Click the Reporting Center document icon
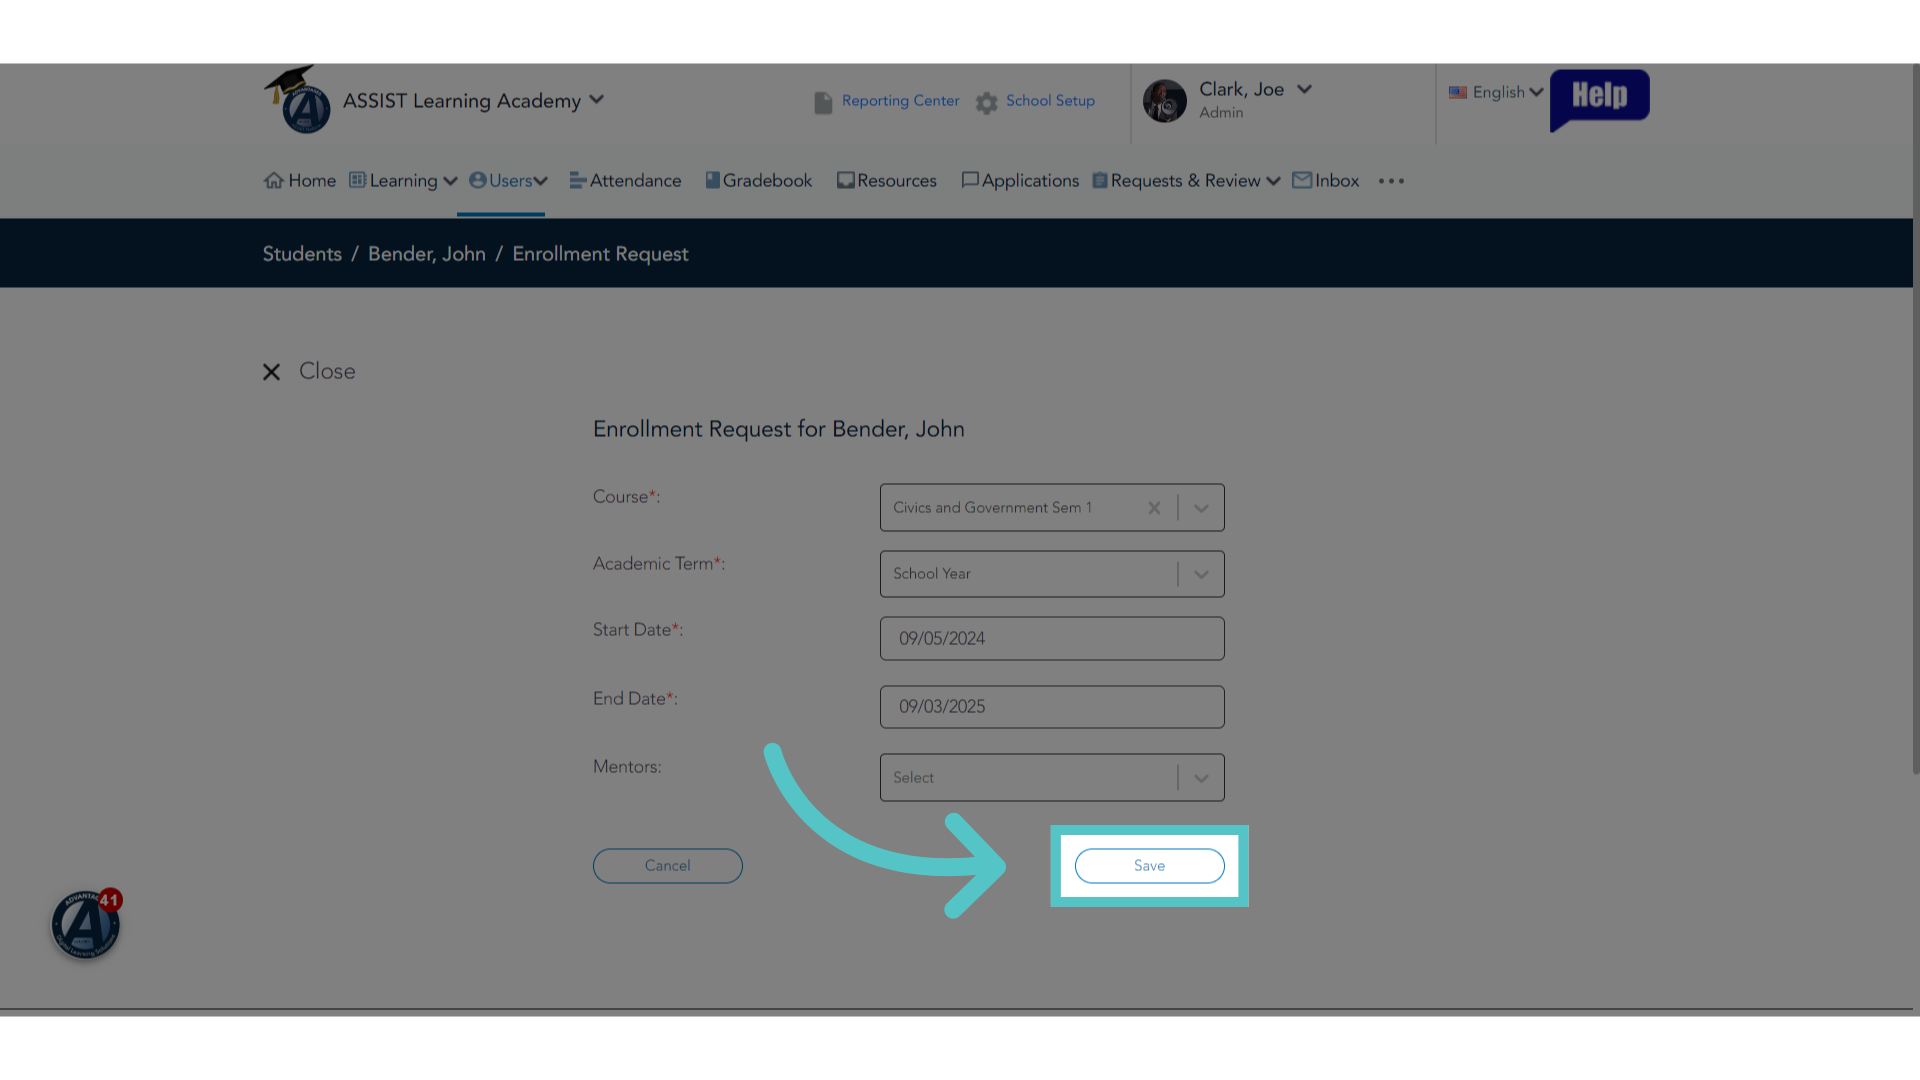The height and width of the screenshot is (1080, 1920). 823,103
